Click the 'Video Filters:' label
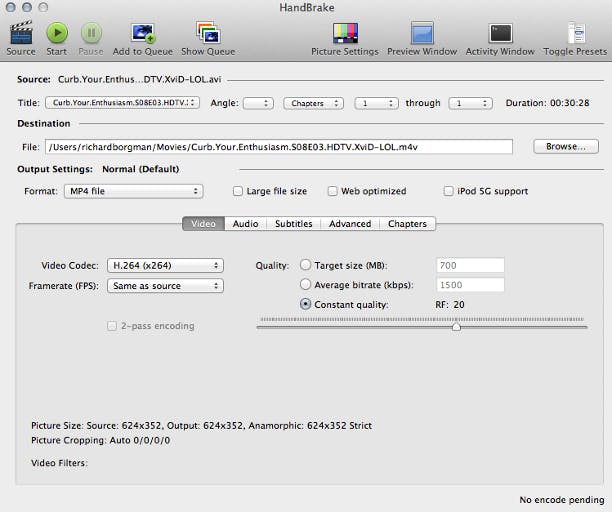612x512 pixels. [59, 463]
